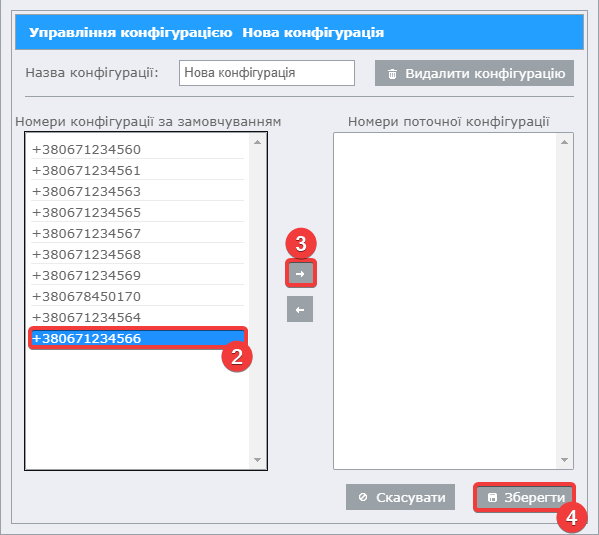This screenshot has width=599, height=535.
Task: Click up scroll arrow of default numbers list
Action: (257, 142)
